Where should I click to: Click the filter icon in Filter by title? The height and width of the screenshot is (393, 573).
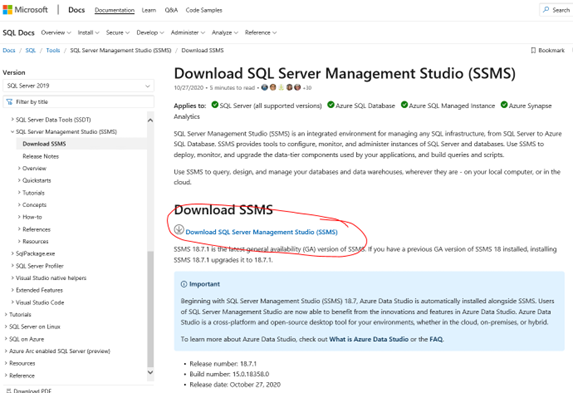(10, 102)
